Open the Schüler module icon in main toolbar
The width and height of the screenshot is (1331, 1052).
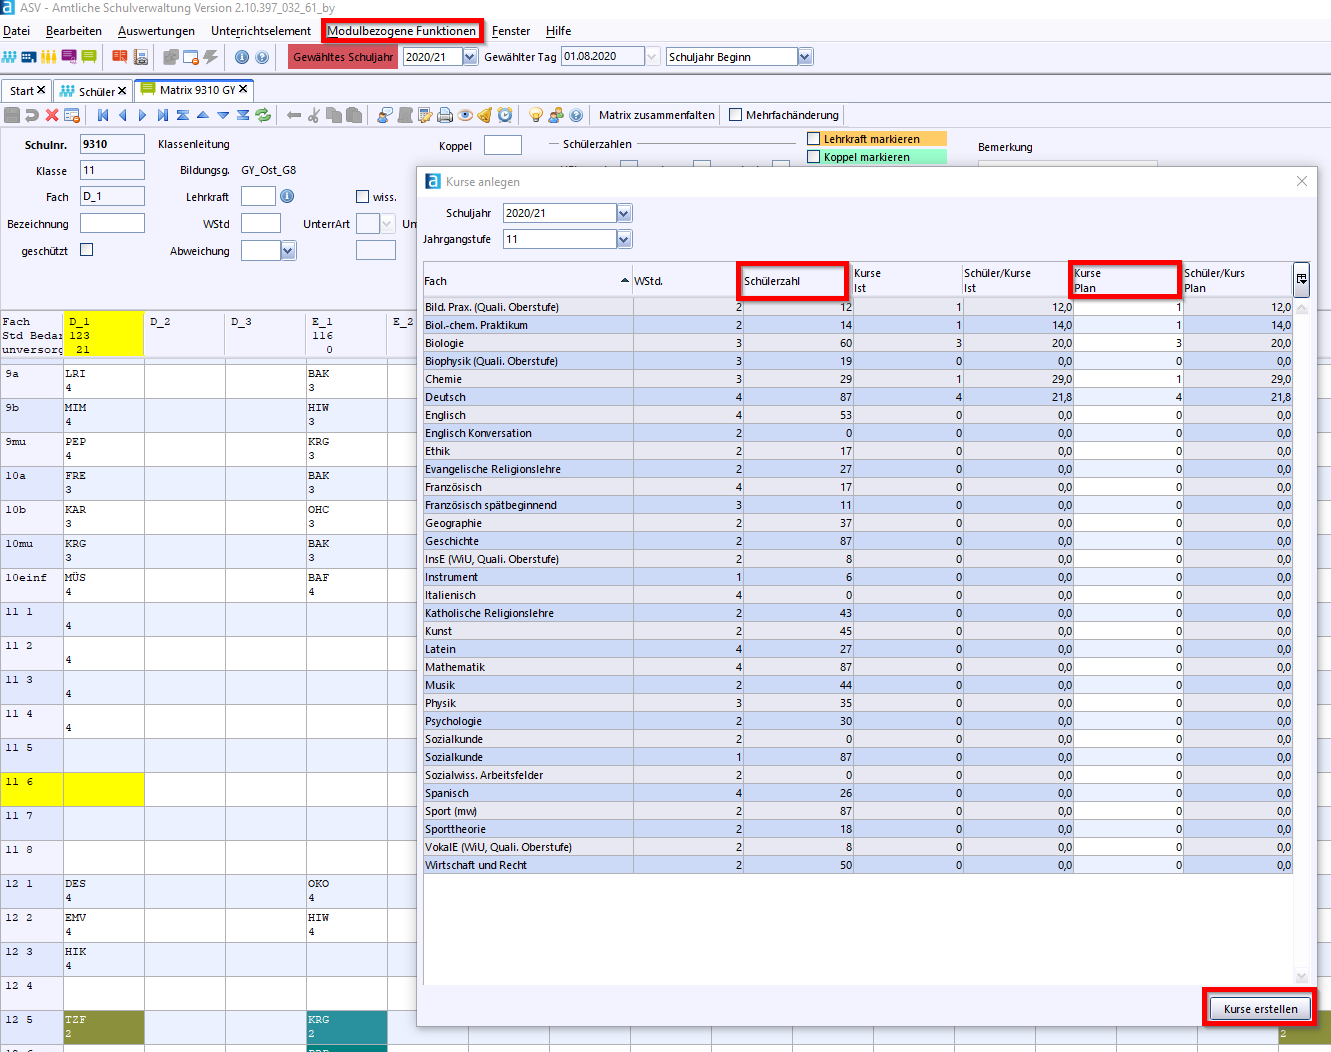pos(9,57)
